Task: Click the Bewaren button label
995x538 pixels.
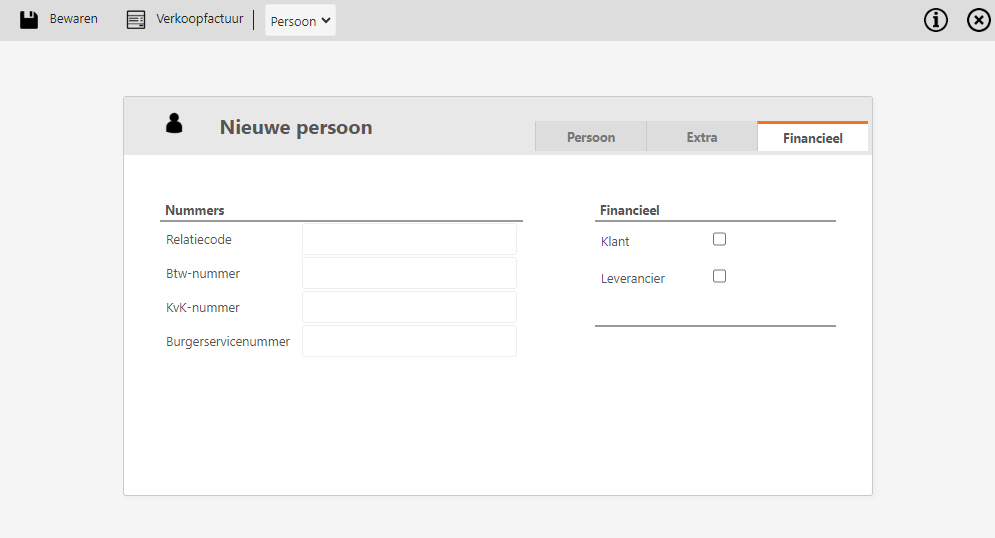Action: pos(74,19)
